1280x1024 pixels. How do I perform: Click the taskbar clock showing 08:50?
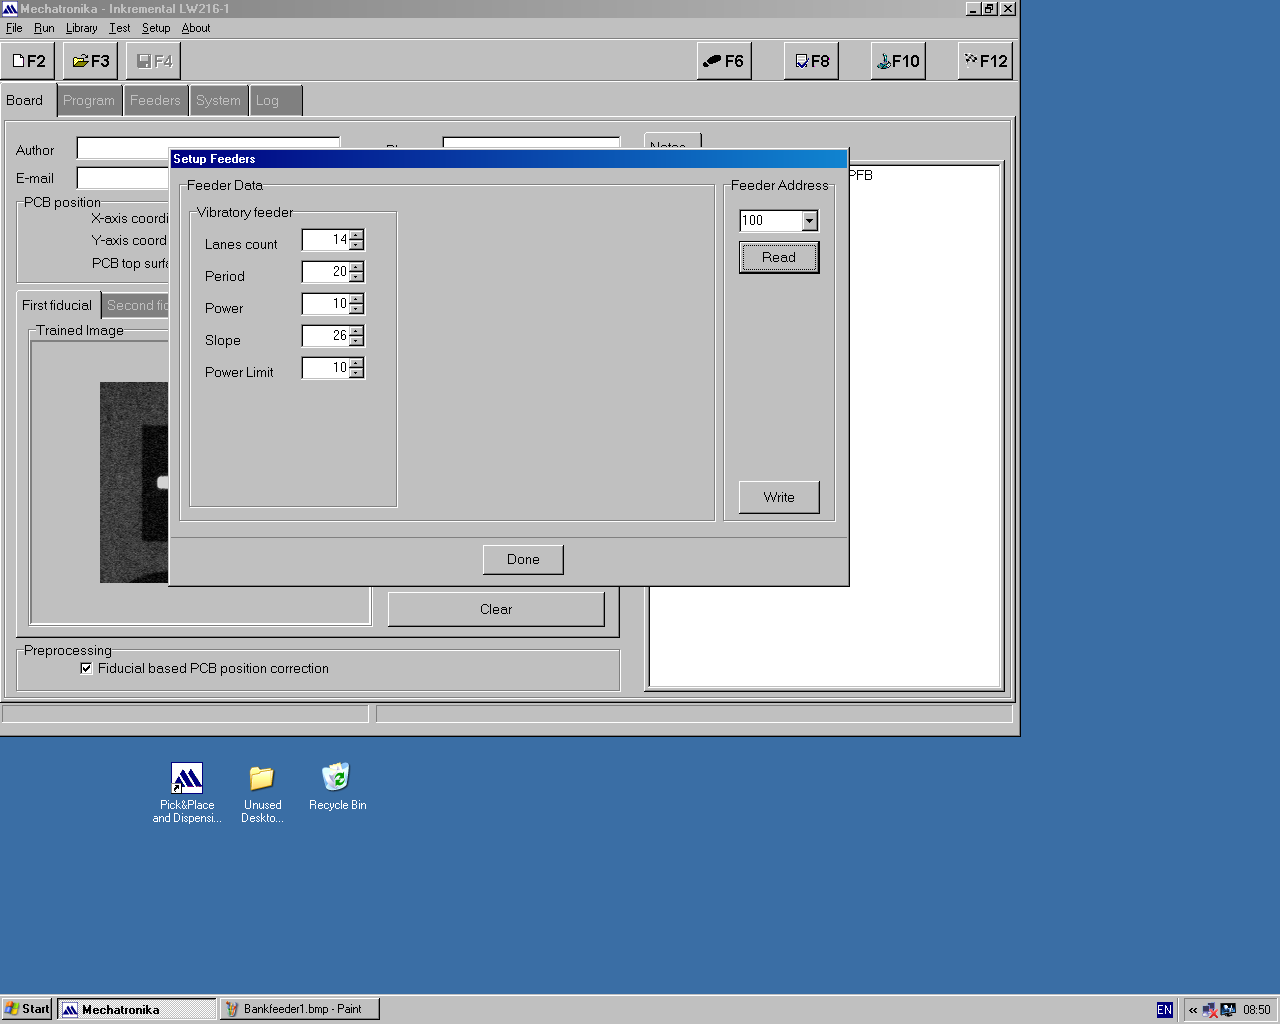[1257, 1010]
